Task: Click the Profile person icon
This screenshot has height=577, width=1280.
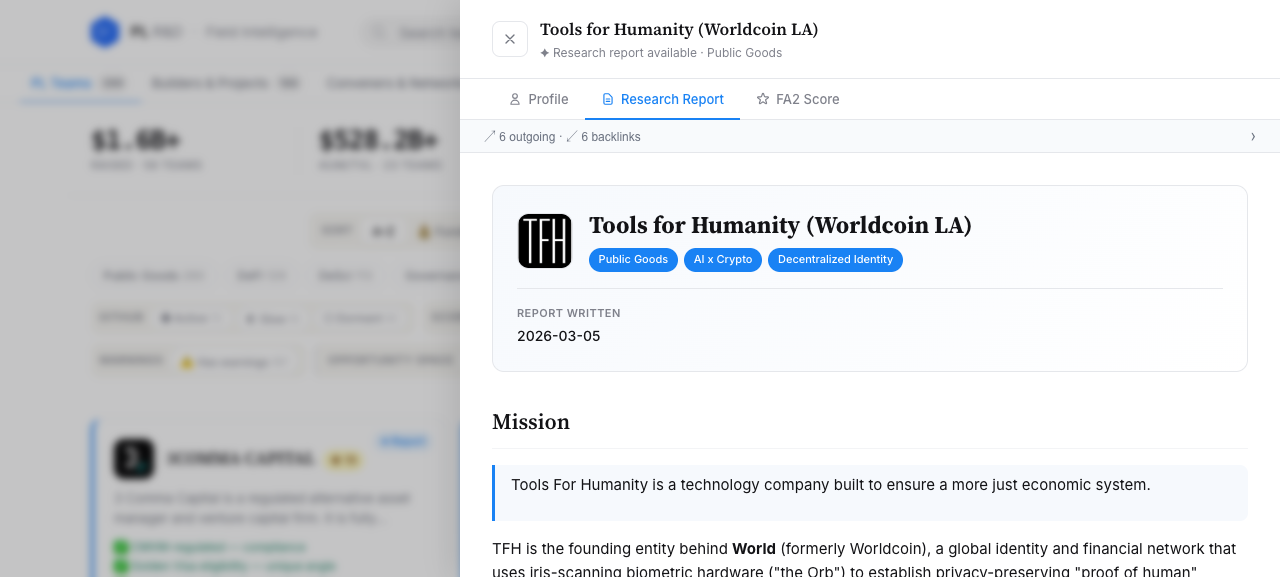Action: [x=515, y=99]
